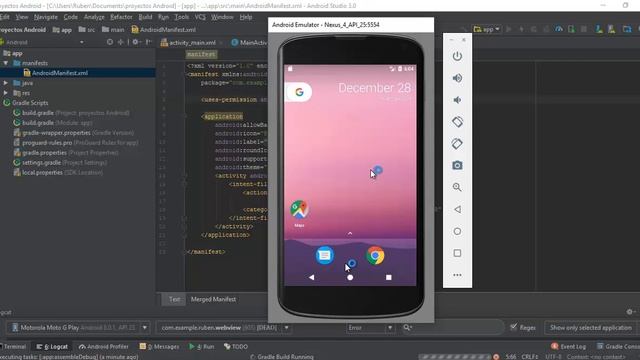The height and width of the screenshot is (360, 640).
Task: Open the File menu
Action: 4,17
